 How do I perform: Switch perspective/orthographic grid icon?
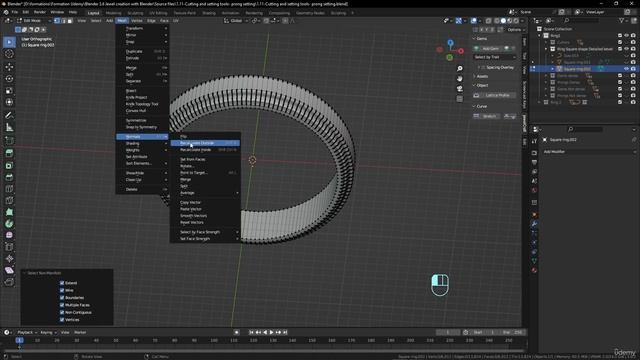click(x=460, y=99)
